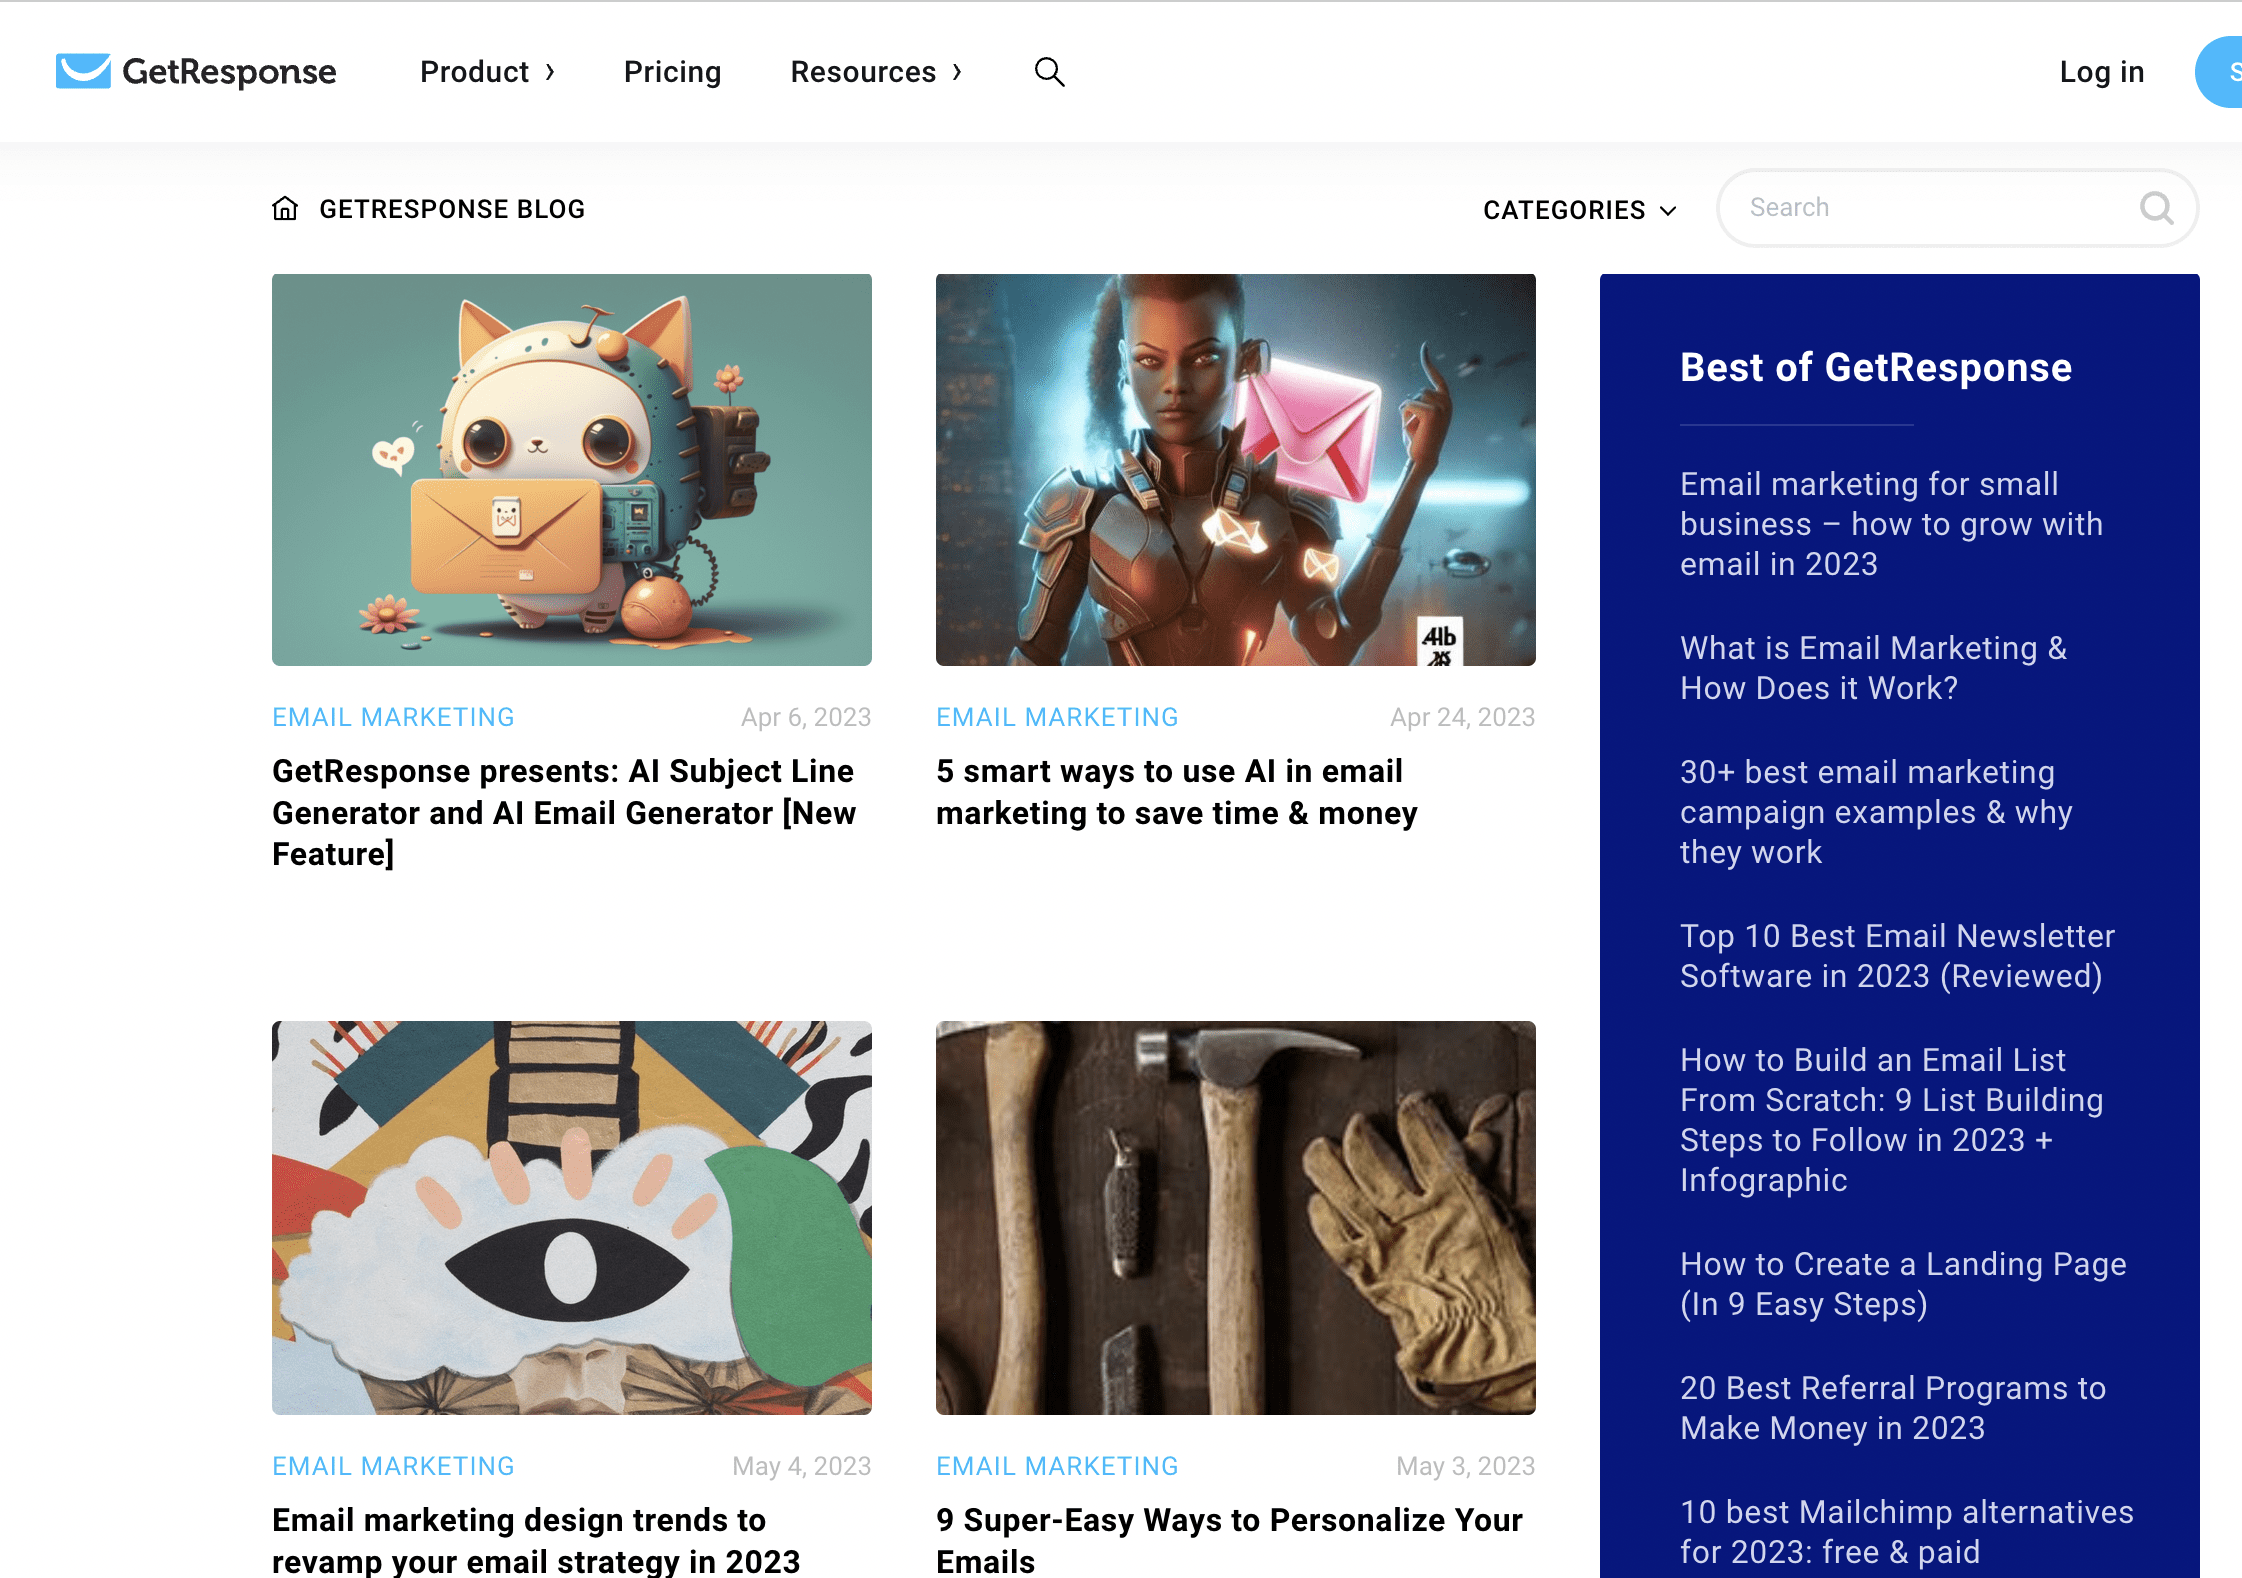Click the home icon next to GETRESPONSE BLOG

285,208
